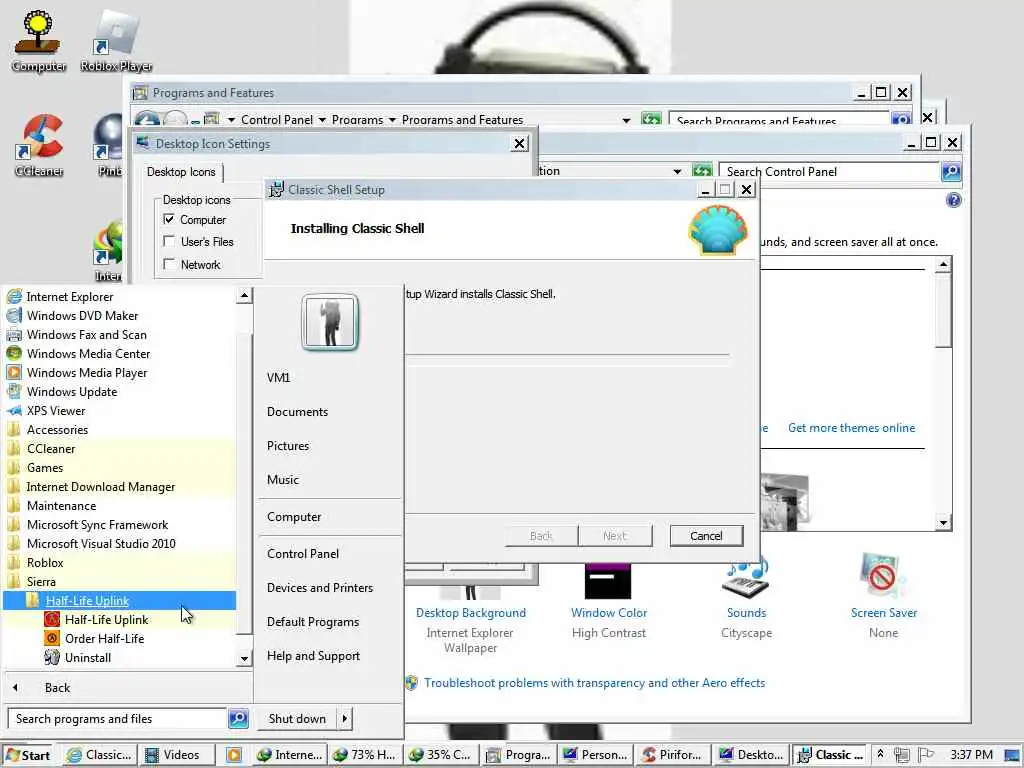Launch Windows Media Player from Start menu
Image resolution: width=1024 pixels, height=768 pixels.
click(x=87, y=372)
